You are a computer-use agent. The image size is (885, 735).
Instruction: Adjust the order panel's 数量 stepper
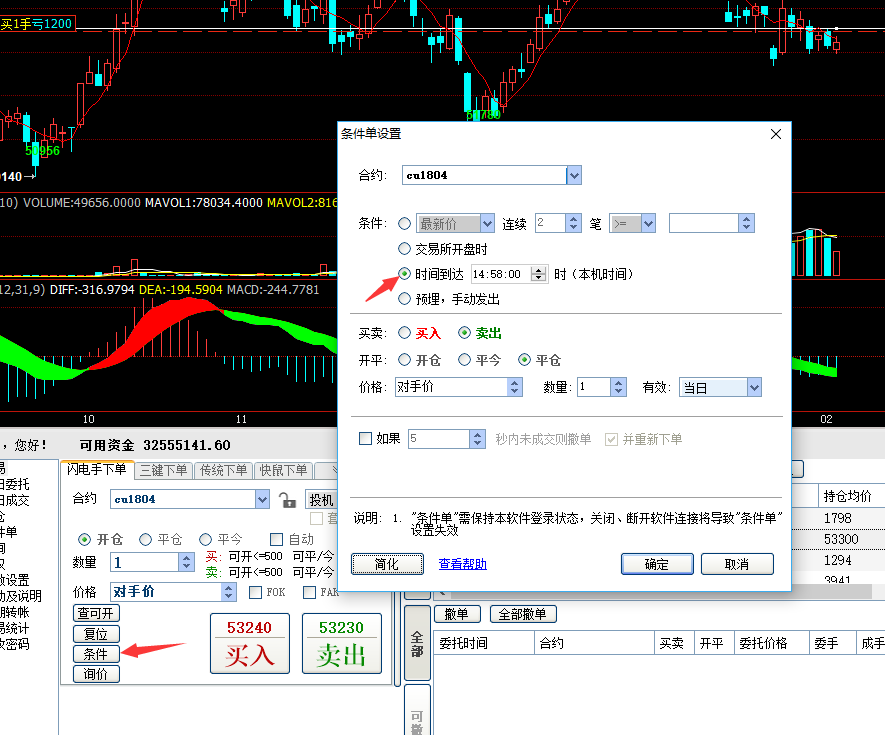tap(186, 562)
